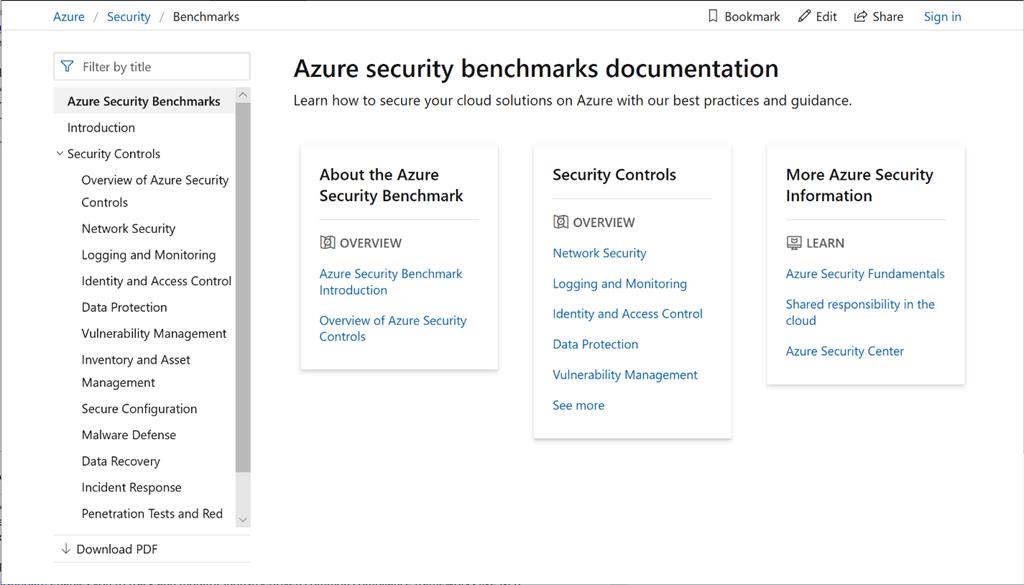Click the OVERVIEW icon on the Security Controls card
Viewport: 1024px width, 585px height.
point(559,221)
